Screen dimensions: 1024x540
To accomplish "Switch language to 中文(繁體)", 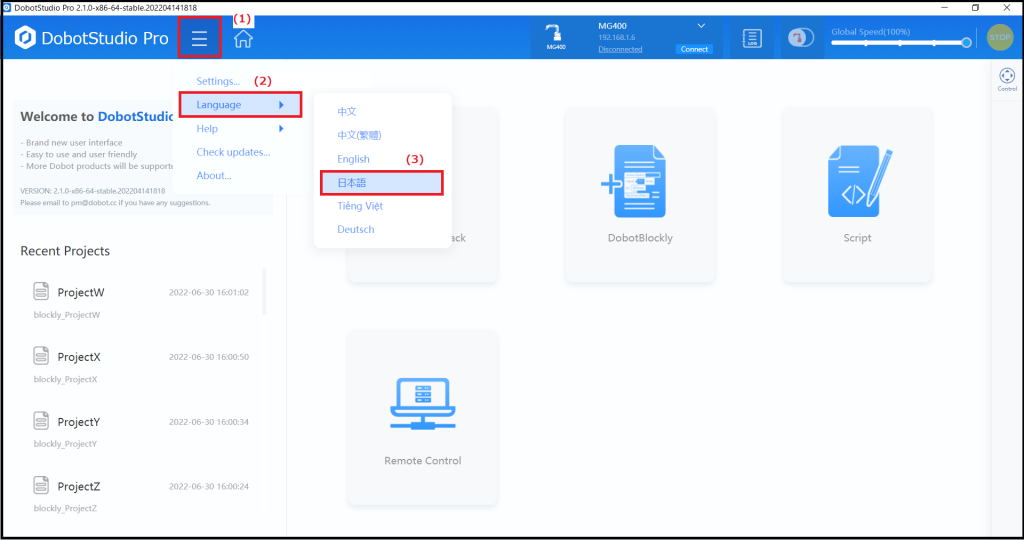I will point(359,135).
